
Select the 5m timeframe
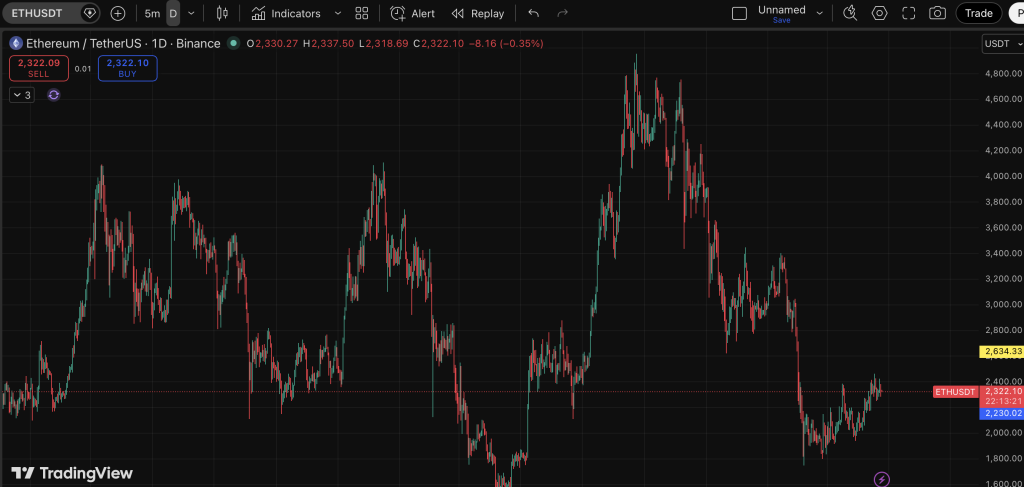[152, 14]
